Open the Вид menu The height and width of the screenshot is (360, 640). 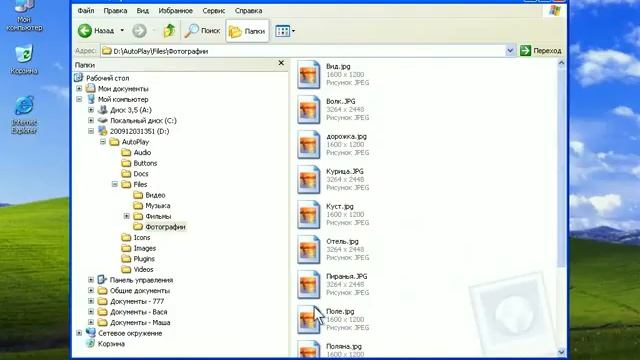pos(142,11)
